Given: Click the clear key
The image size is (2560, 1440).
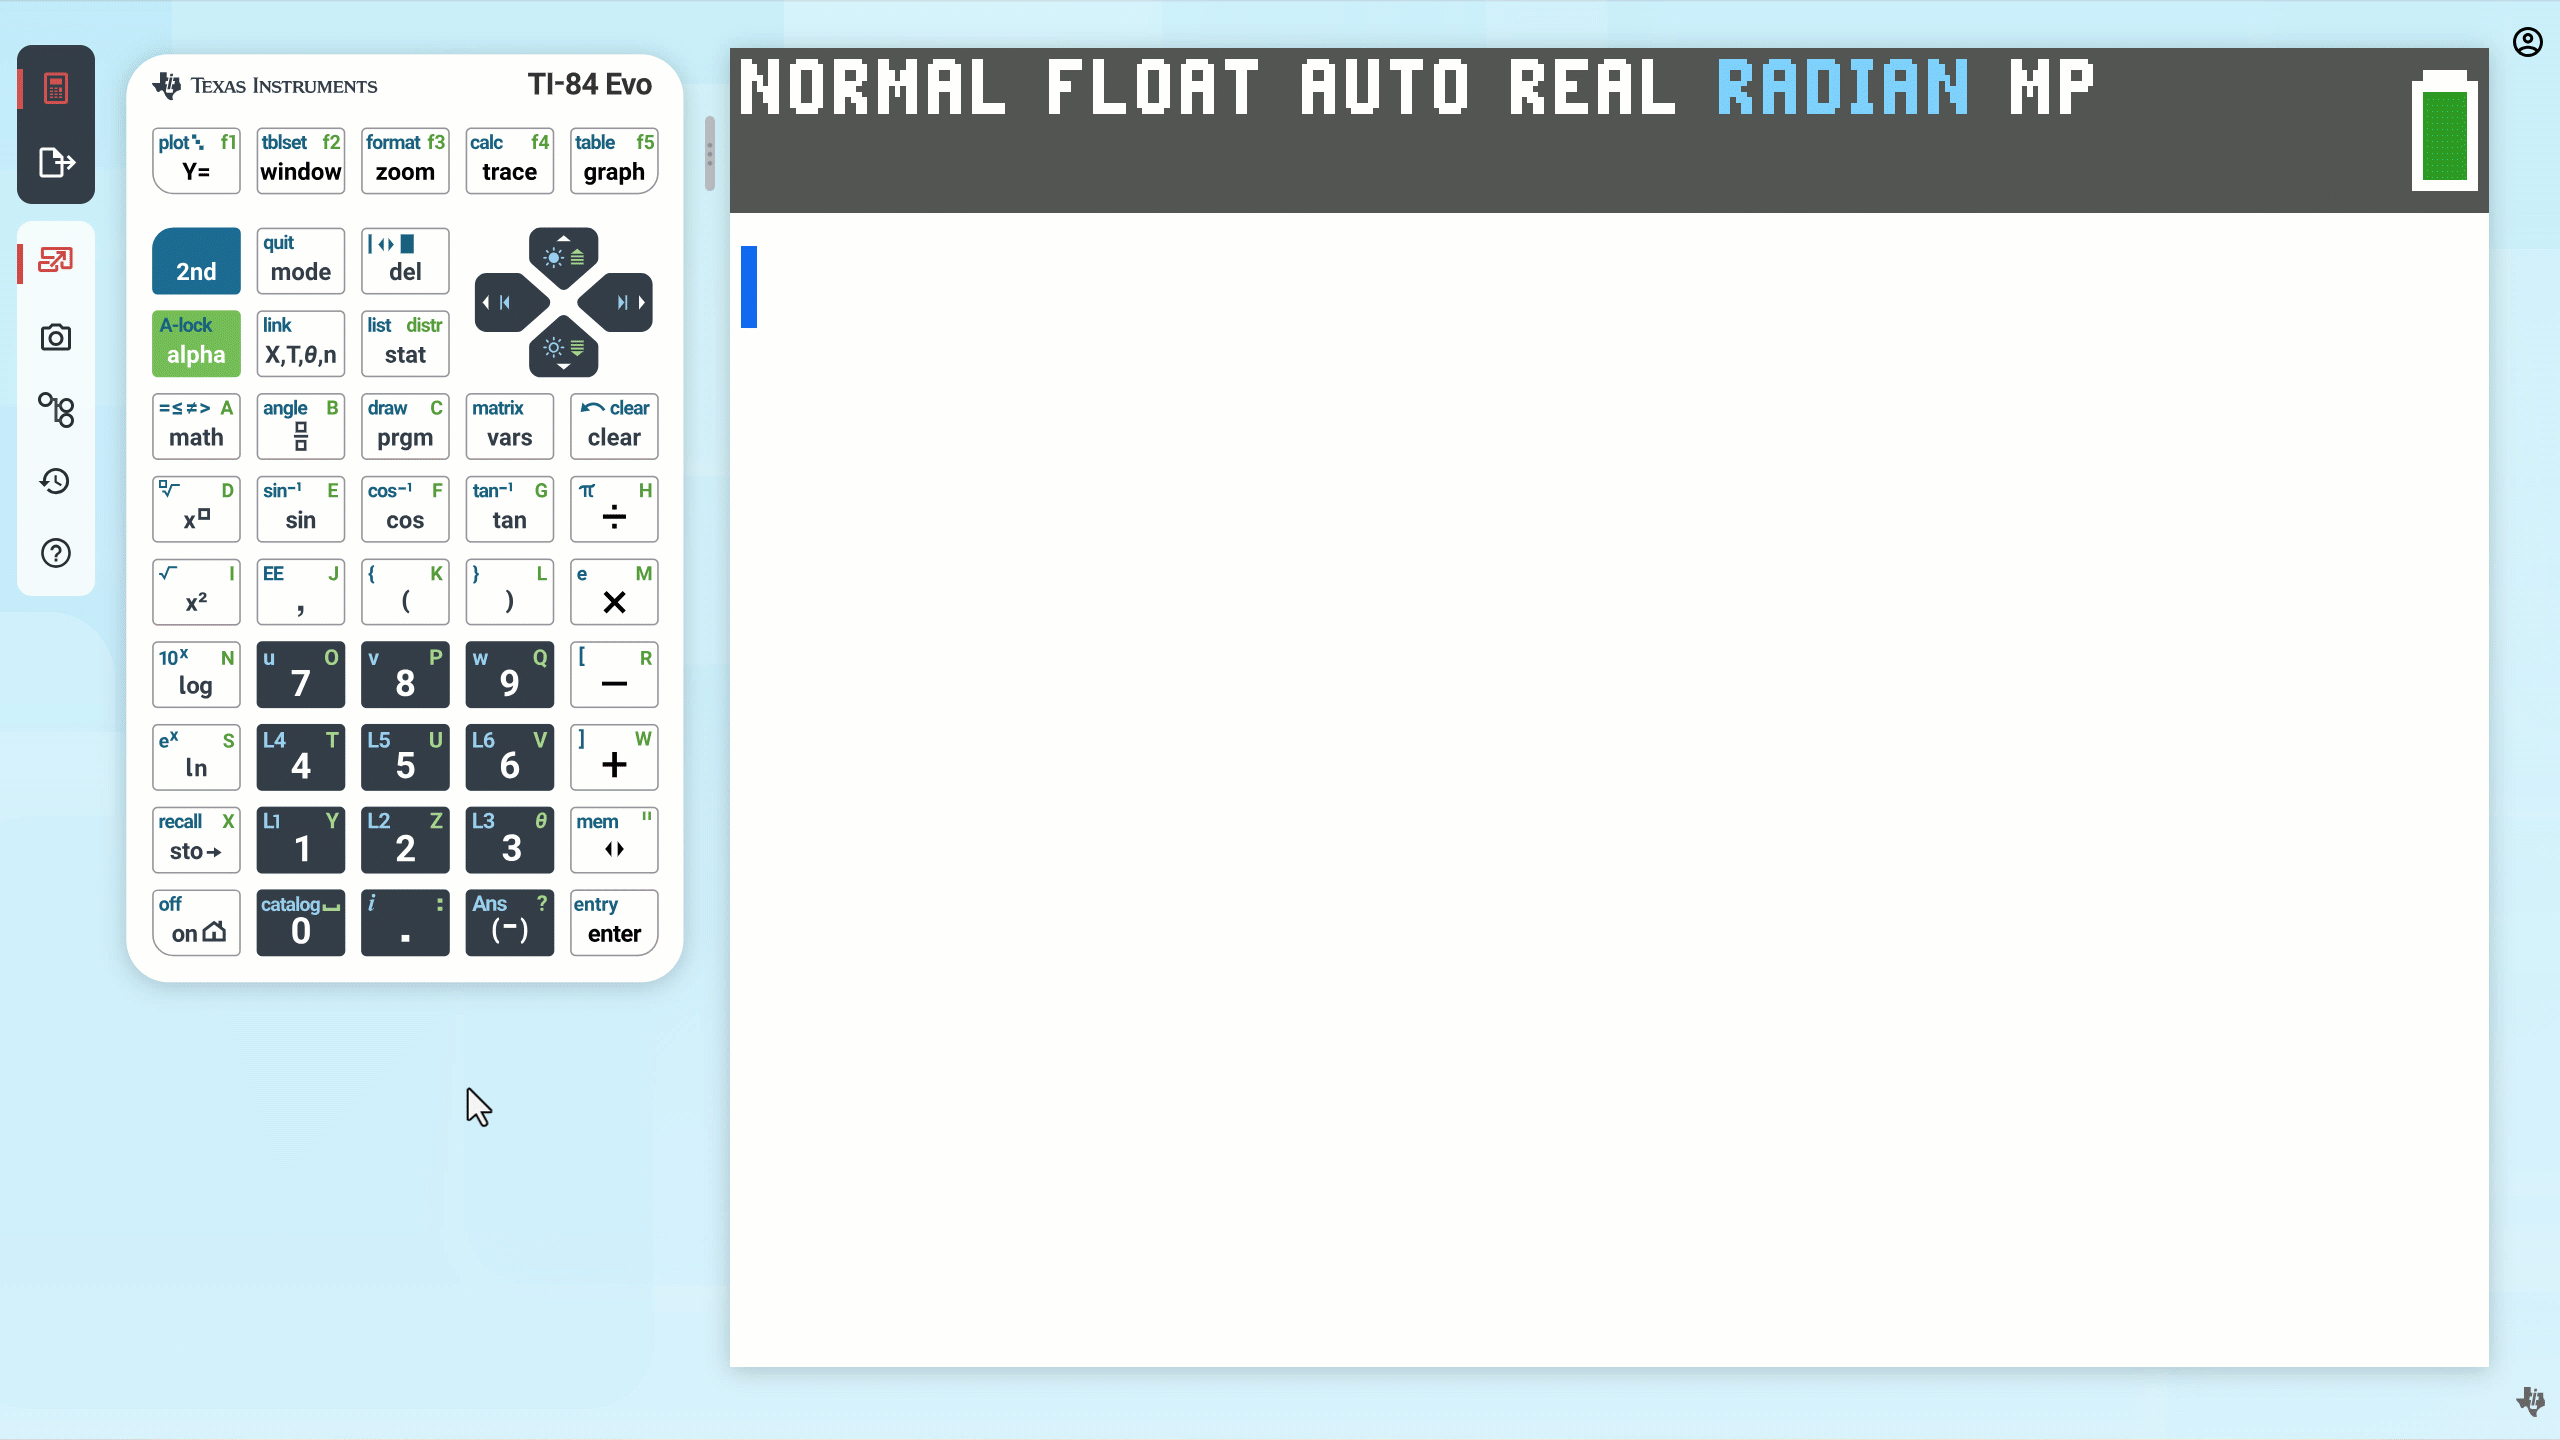Looking at the screenshot, I should pyautogui.click(x=614, y=427).
